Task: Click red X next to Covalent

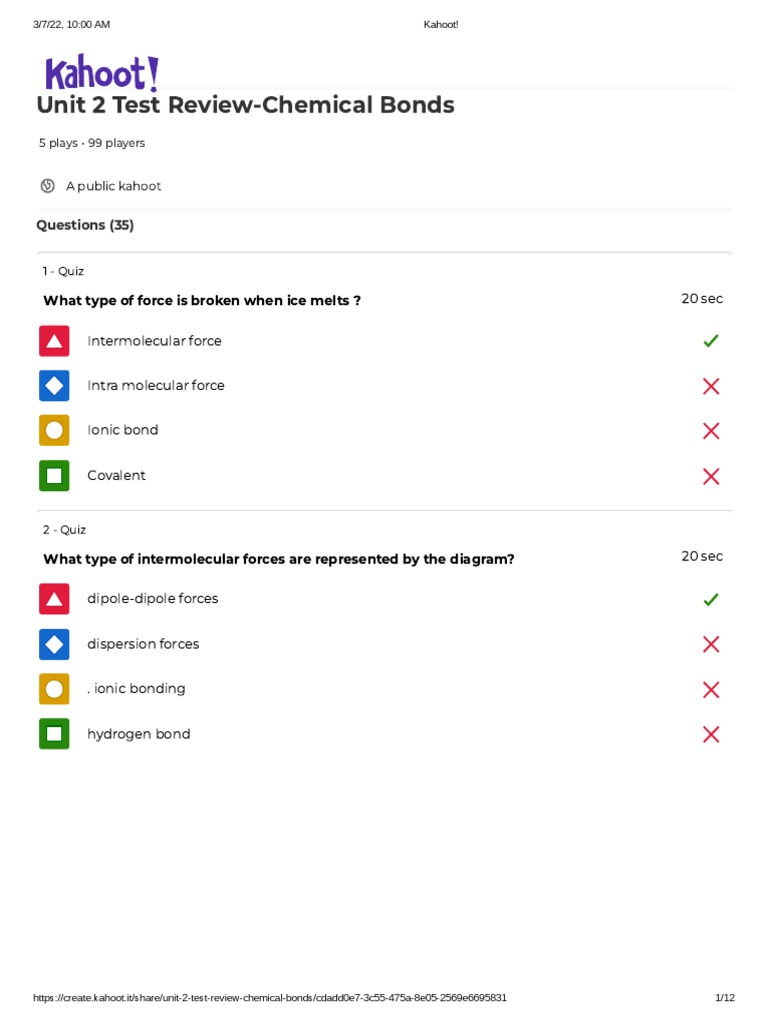Action: pyautogui.click(x=711, y=476)
